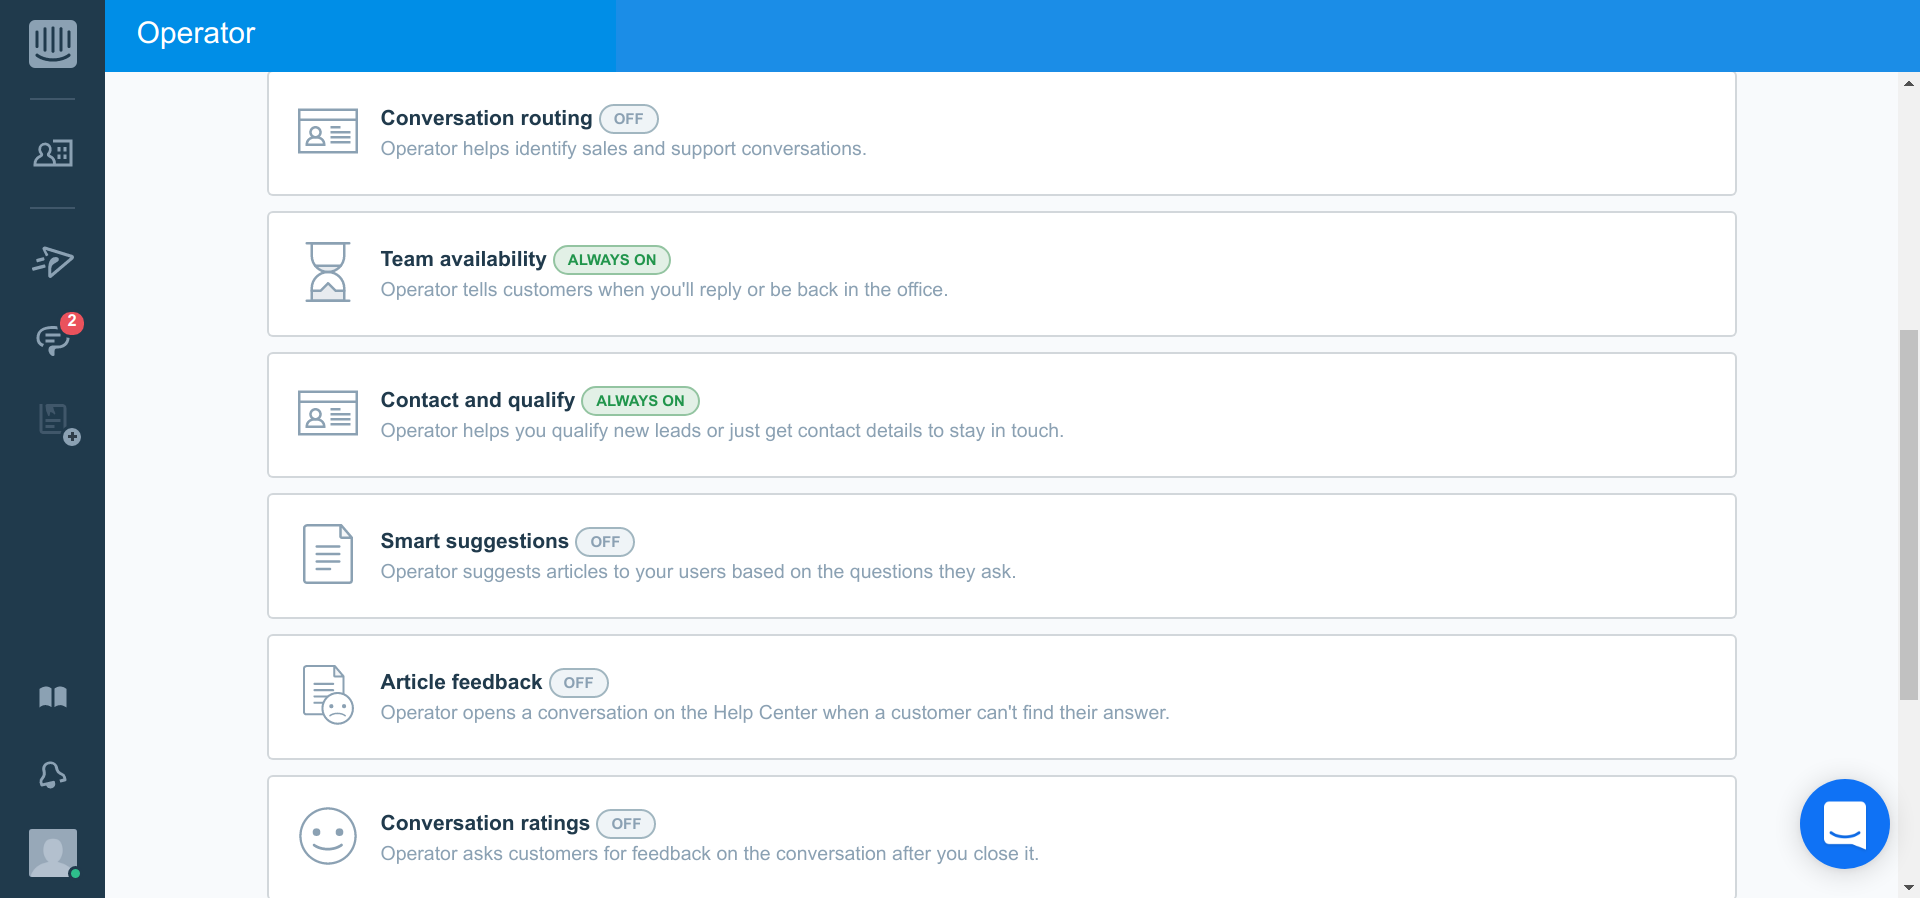Expand the Conversation routing section title
Screen dimensions: 1920x898
(x=486, y=118)
